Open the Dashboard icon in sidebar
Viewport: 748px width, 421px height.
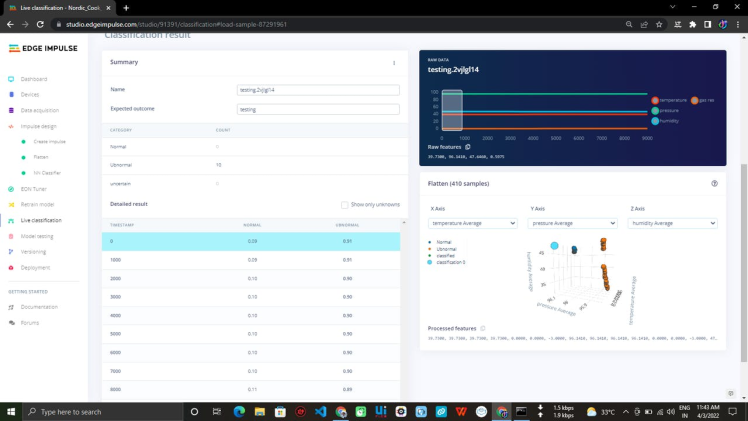[10, 79]
